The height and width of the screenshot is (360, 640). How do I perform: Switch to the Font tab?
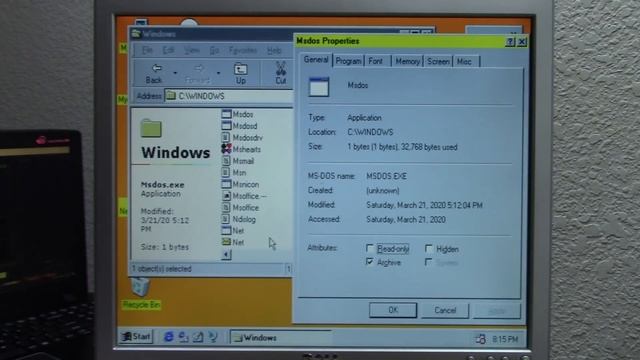tap(376, 61)
